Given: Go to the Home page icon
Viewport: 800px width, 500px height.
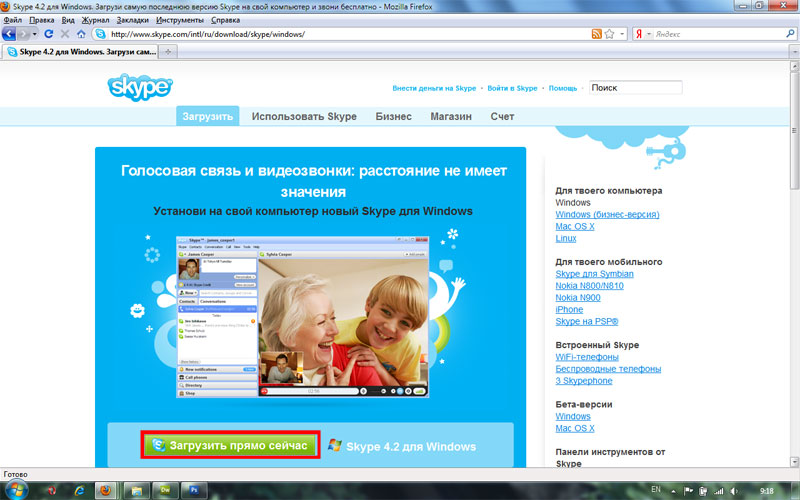Looking at the screenshot, I should 81,34.
